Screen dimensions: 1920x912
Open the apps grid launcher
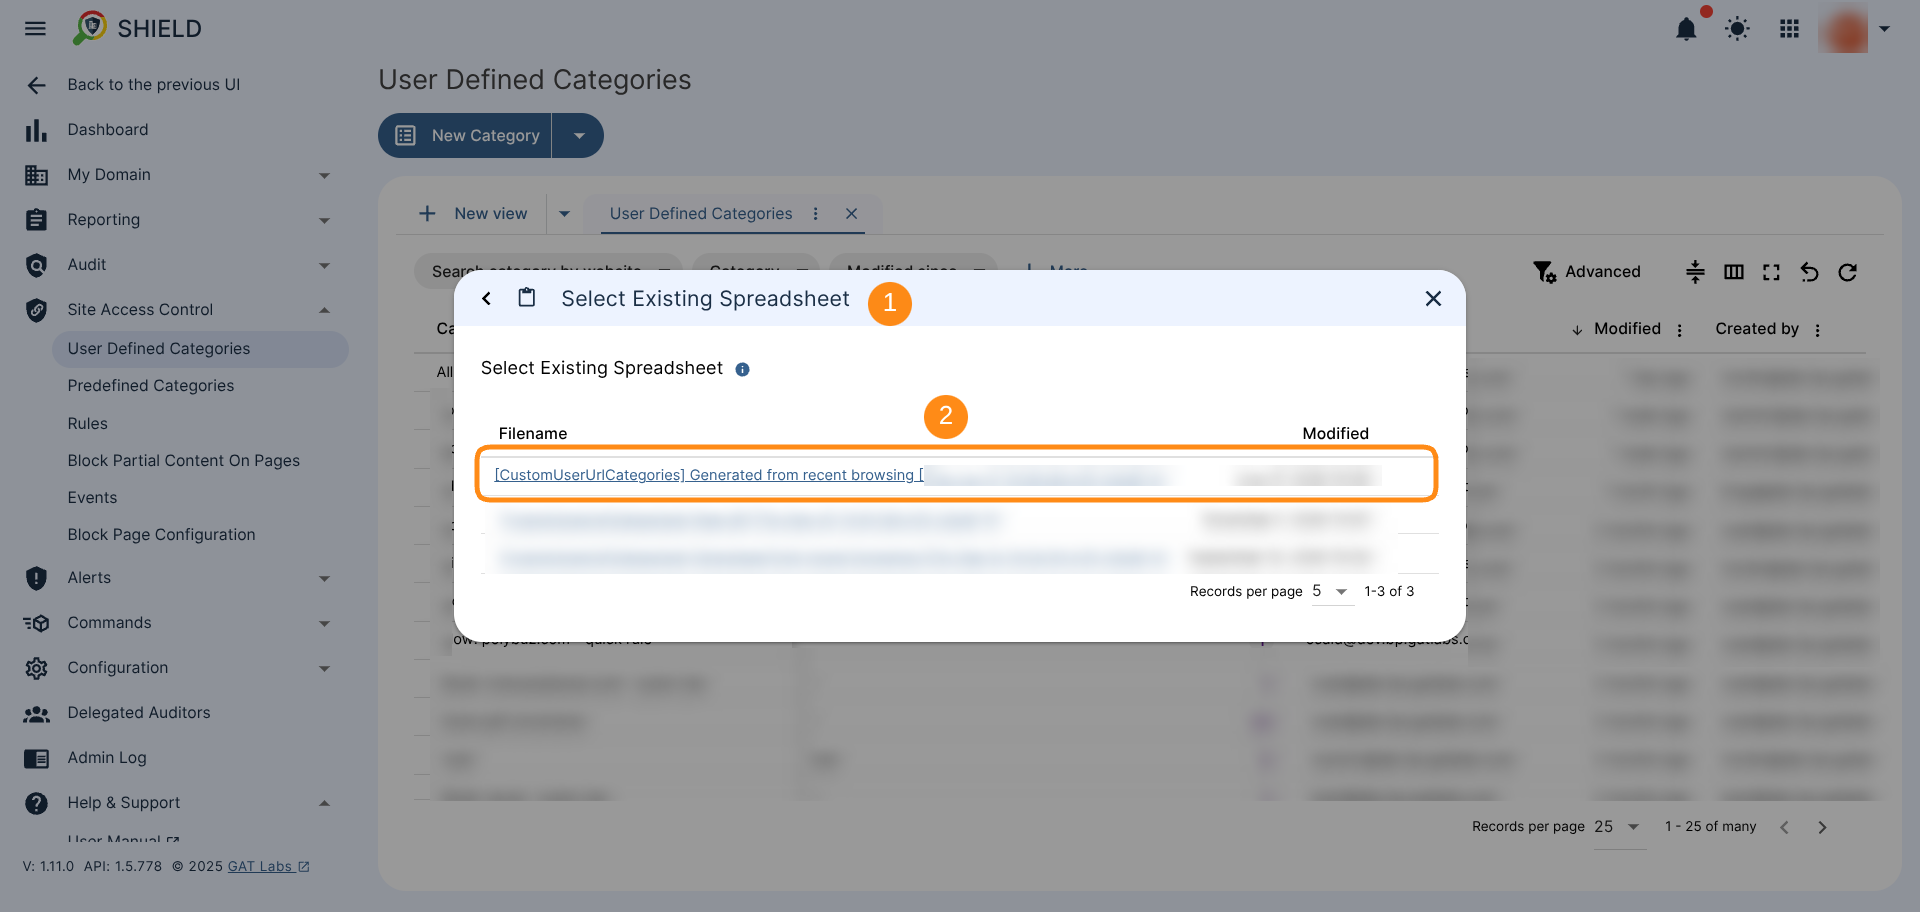click(x=1789, y=29)
